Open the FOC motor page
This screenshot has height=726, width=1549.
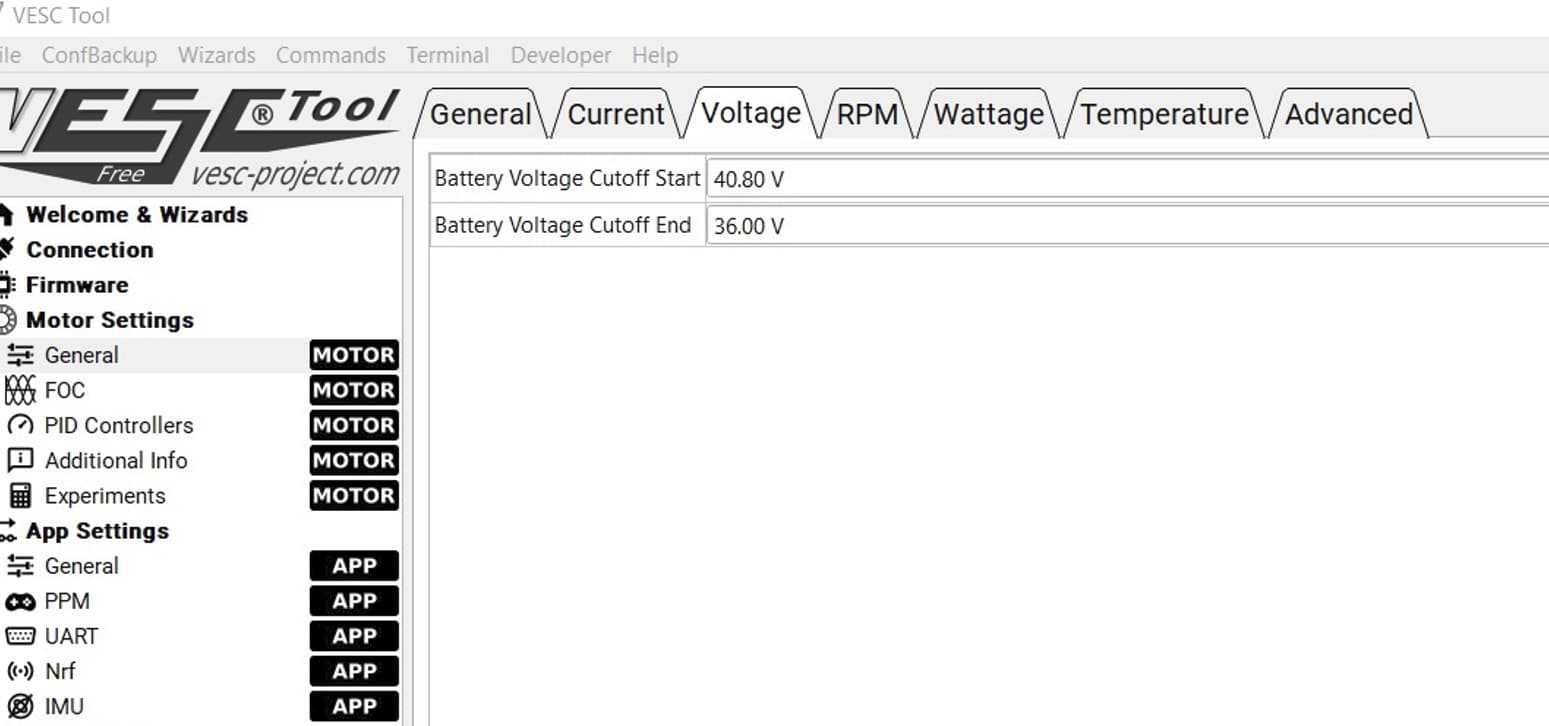coord(65,390)
